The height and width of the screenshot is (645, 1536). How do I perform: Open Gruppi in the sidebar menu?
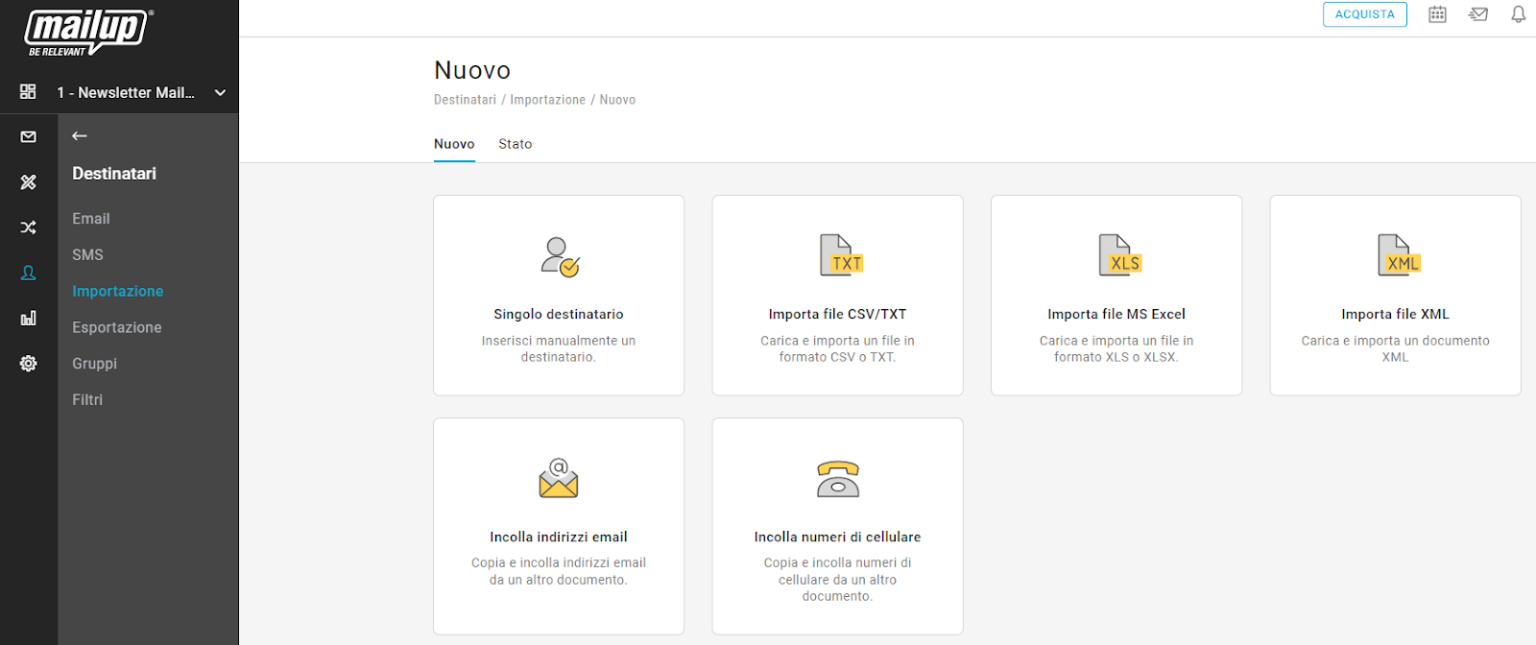pyautogui.click(x=94, y=363)
